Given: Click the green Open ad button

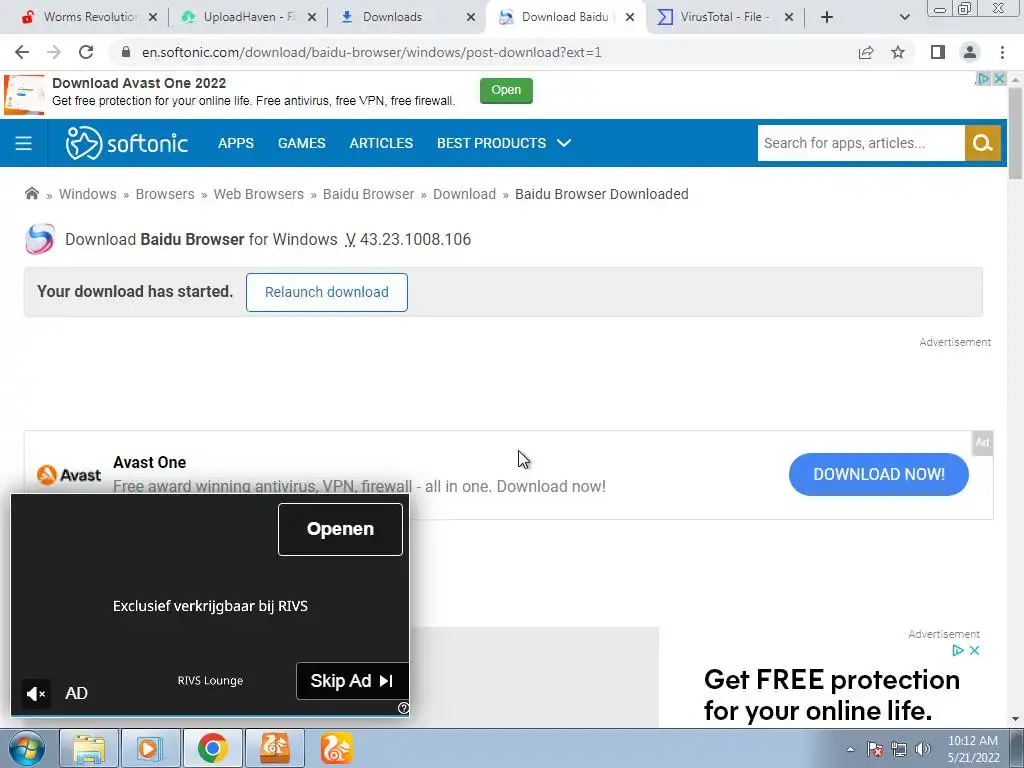Looking at the screenshot, I should (x=506, y=90).
